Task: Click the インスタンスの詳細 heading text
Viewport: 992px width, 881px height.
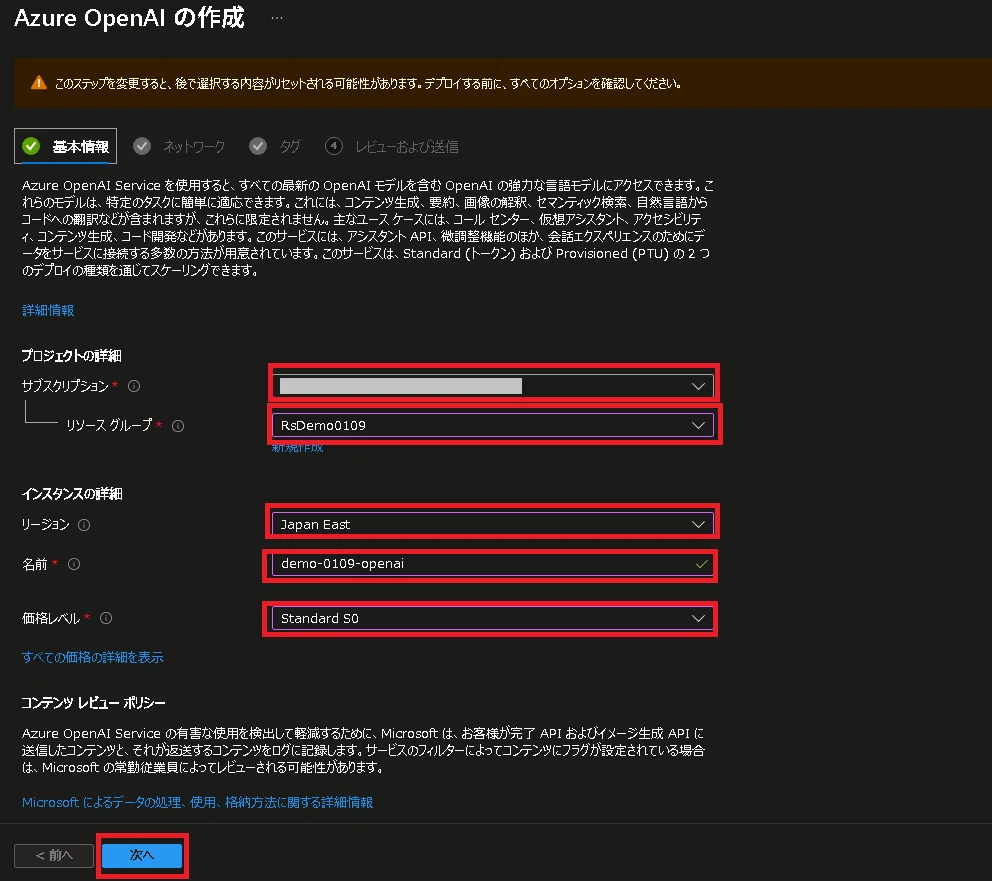Action: point(72,493)
